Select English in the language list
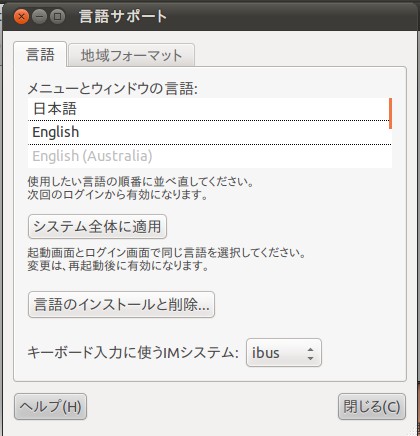The image size is (420, 436). click(208, 132)
